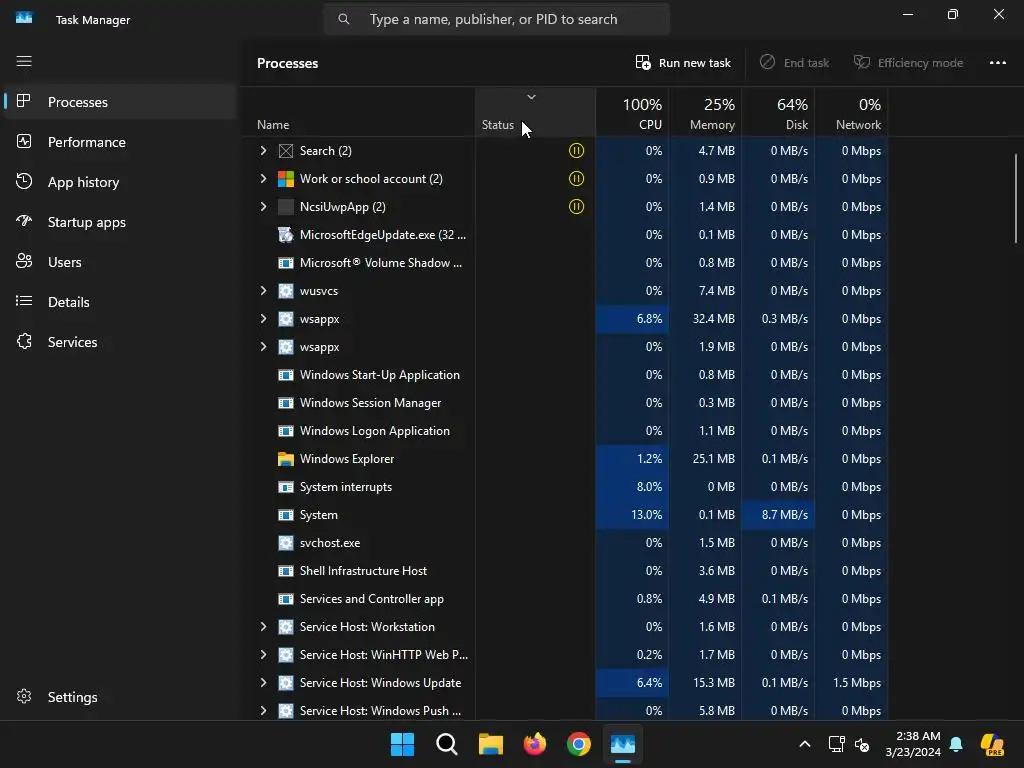
Task: Click Task Manager taskbar icon
Action: (622, 744)
